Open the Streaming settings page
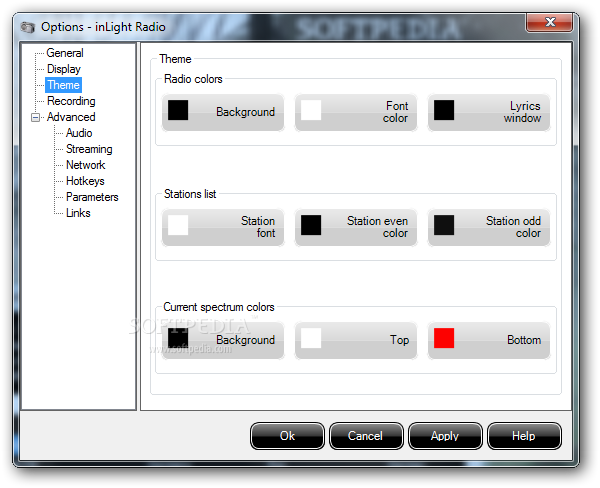 point(89,149)
